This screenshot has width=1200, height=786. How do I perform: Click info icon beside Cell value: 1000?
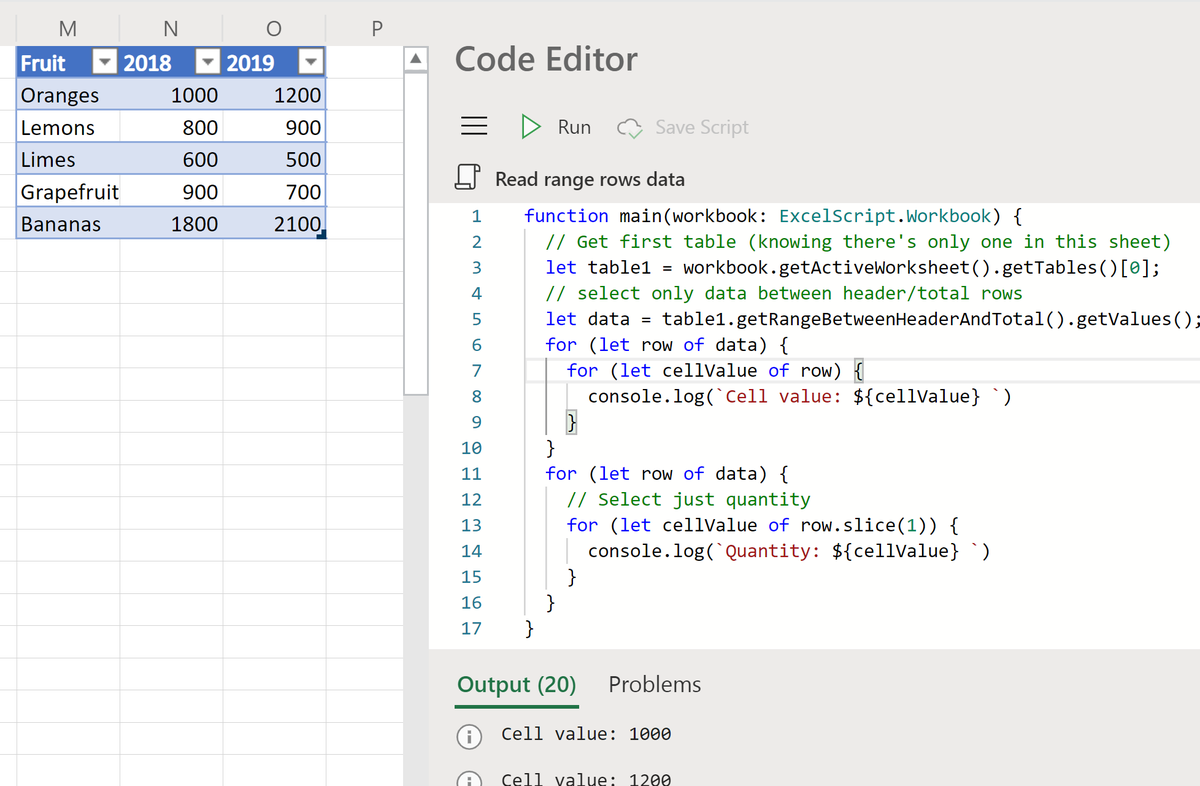(467, 736)
